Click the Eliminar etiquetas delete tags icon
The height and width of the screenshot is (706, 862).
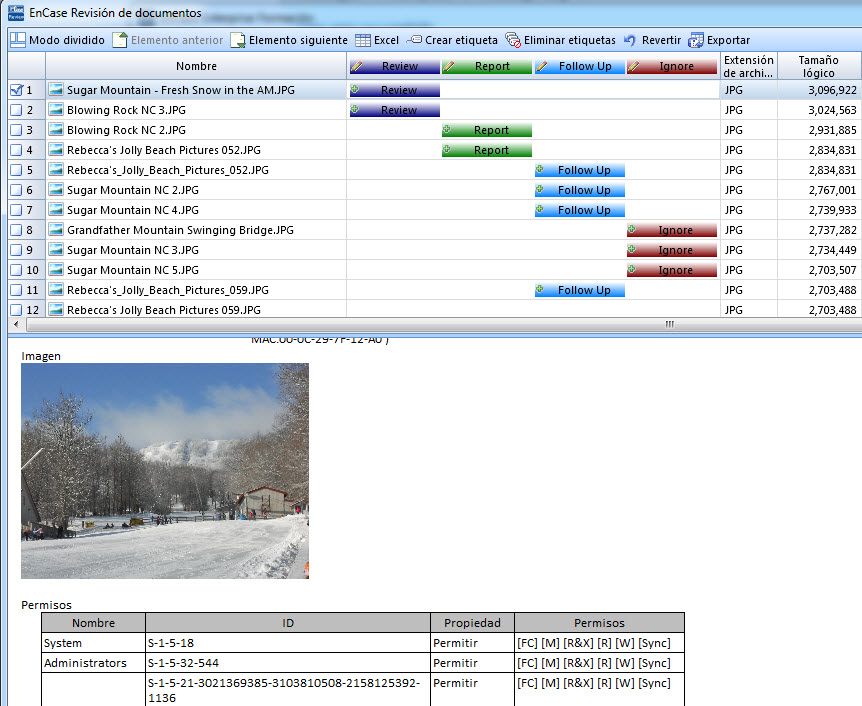tap(513, 40)
